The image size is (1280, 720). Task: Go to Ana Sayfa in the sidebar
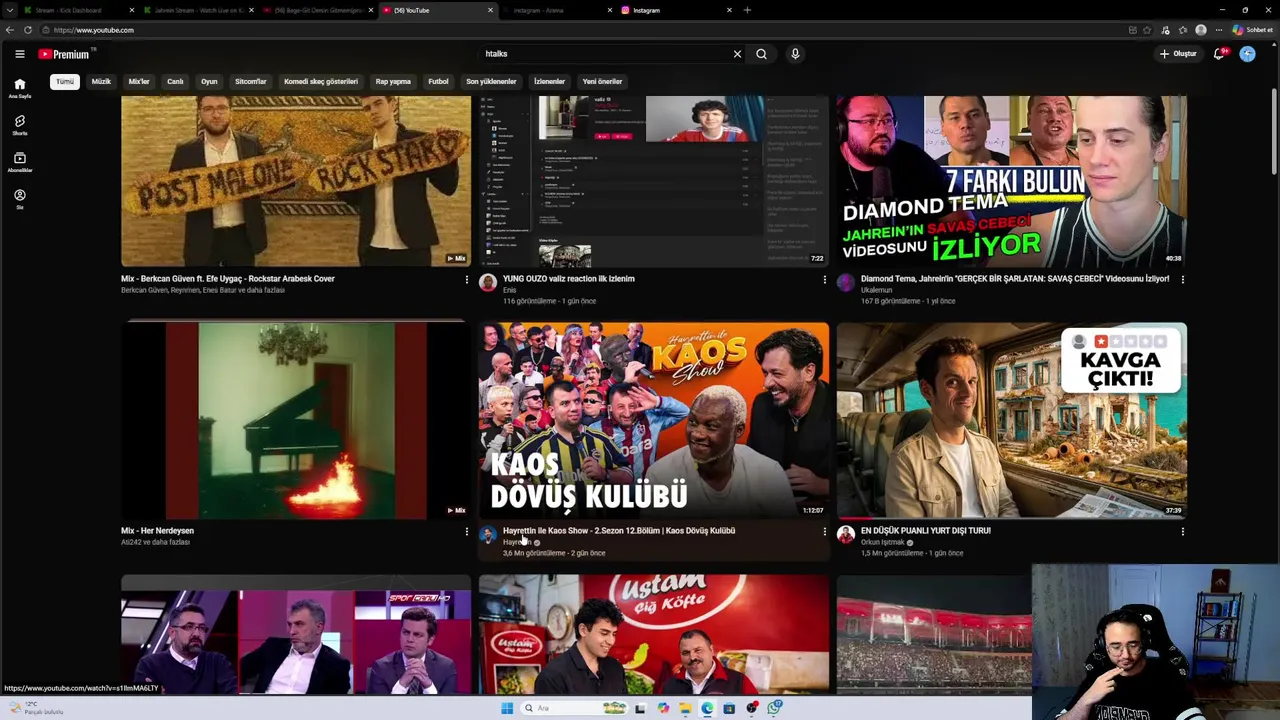tap(19, 89)
